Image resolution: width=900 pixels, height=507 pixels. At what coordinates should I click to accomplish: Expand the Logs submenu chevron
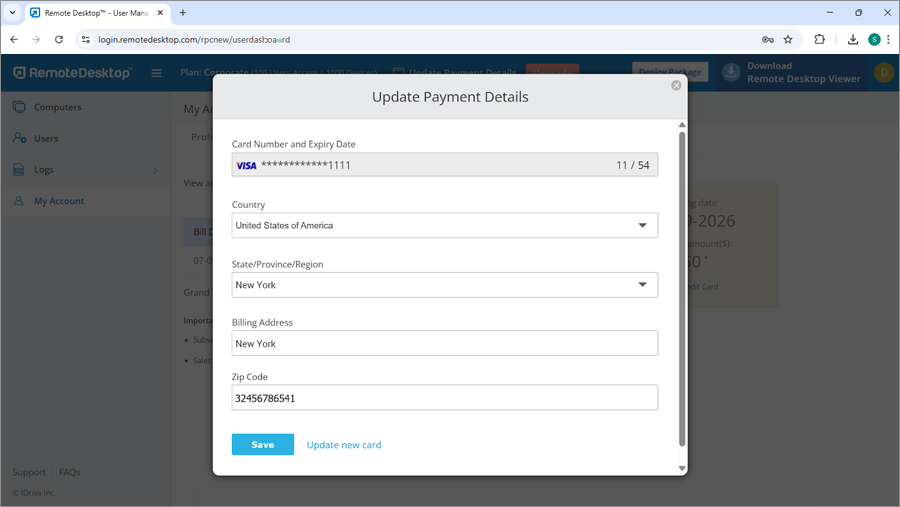155,171
